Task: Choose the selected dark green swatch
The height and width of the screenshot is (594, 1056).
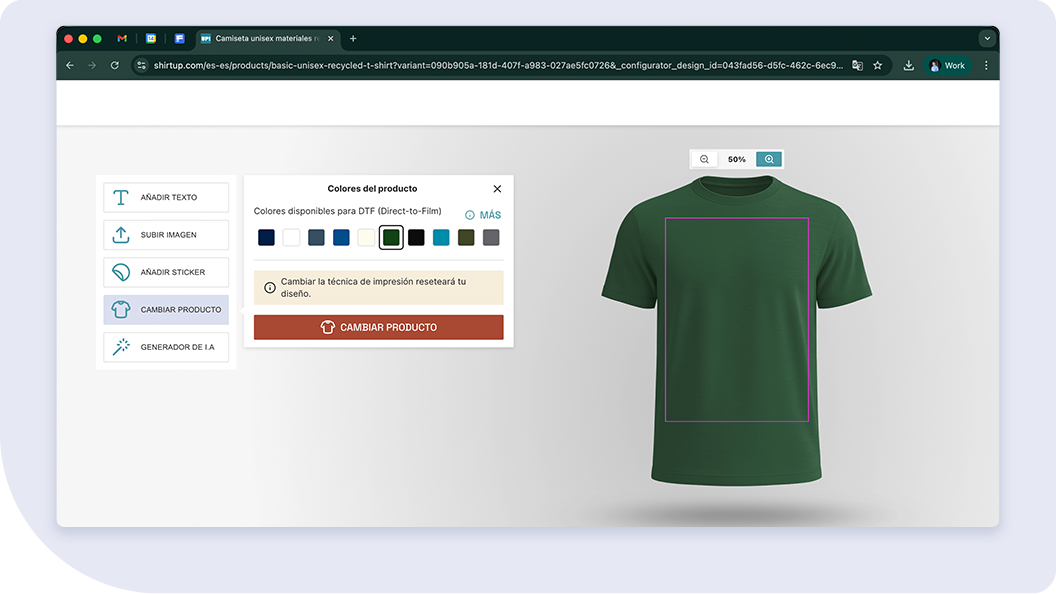Action: click(391, 237)
